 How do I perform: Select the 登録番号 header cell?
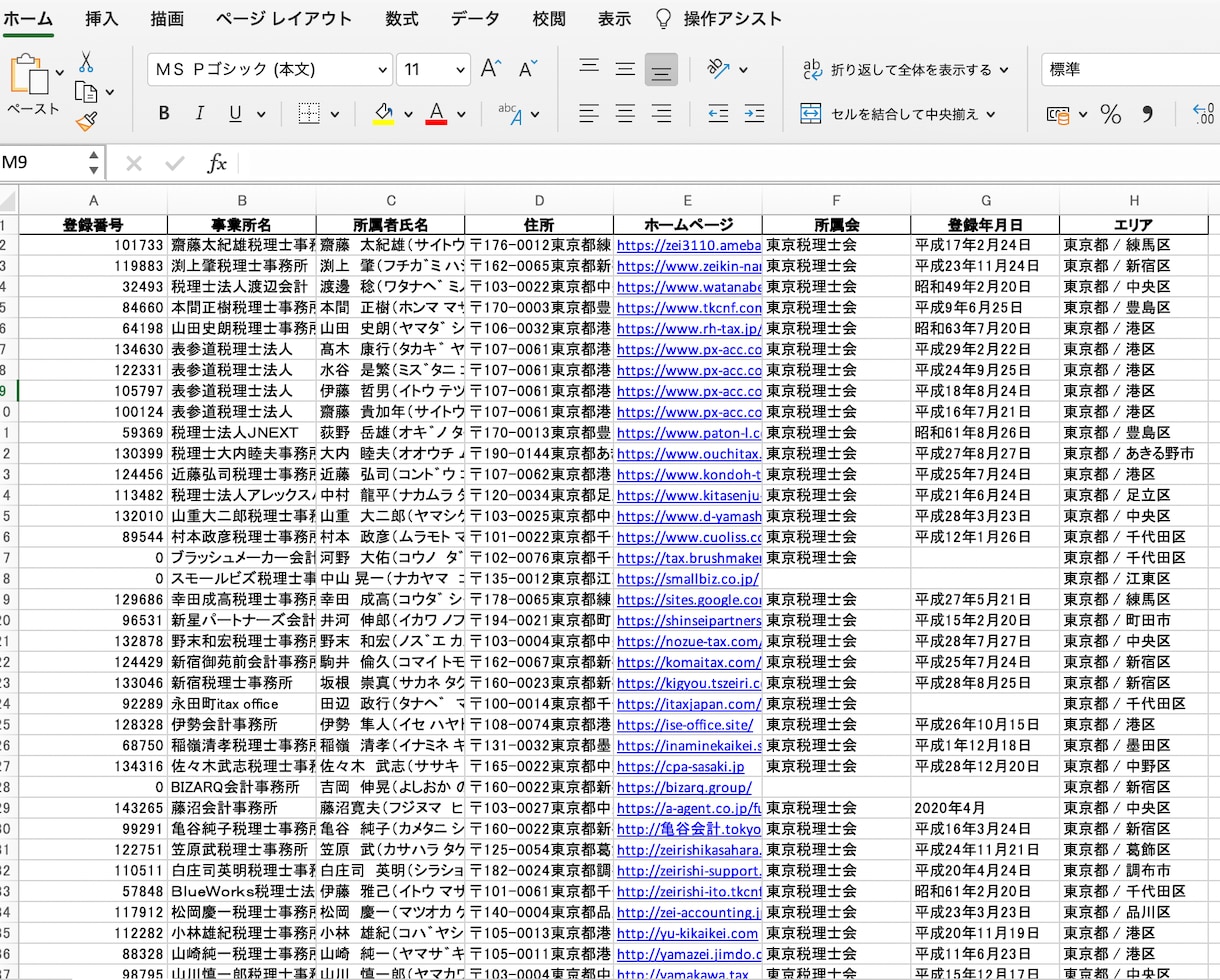[x=93, y=225]
